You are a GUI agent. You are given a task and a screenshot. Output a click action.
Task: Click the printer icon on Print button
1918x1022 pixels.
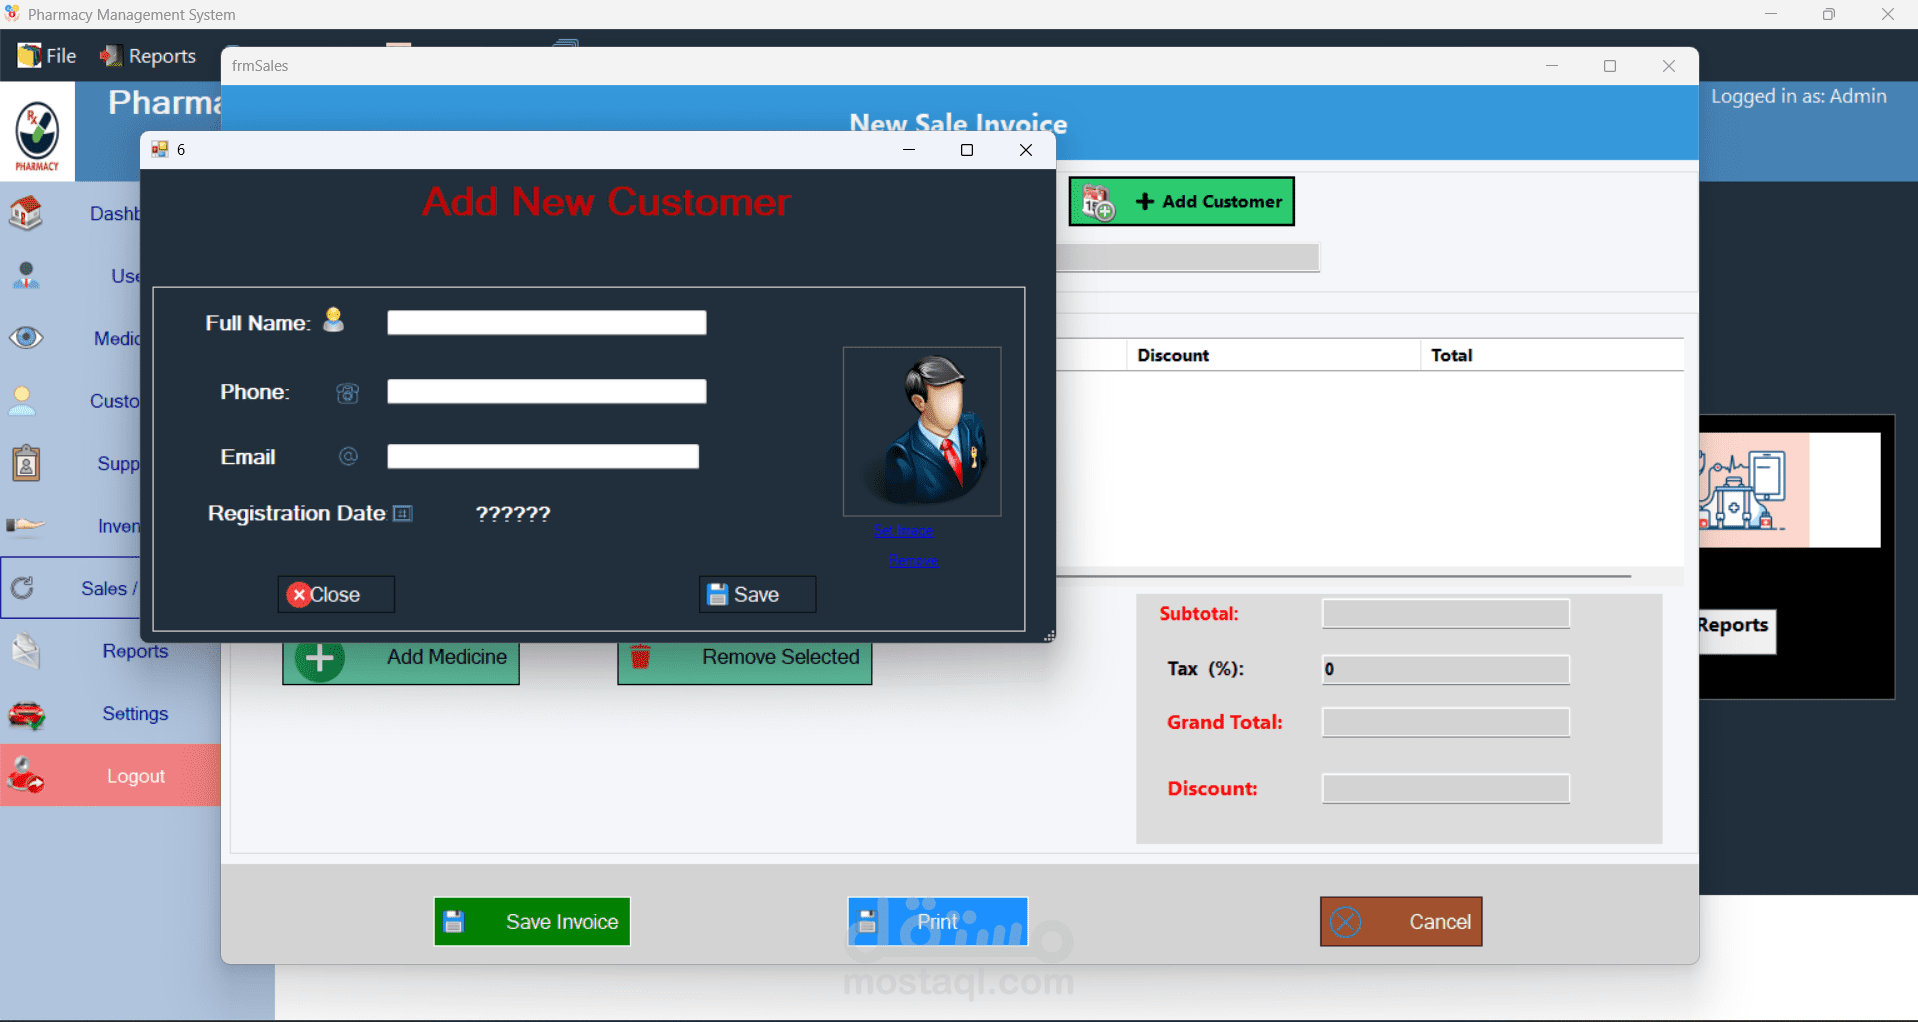(867, 921)
